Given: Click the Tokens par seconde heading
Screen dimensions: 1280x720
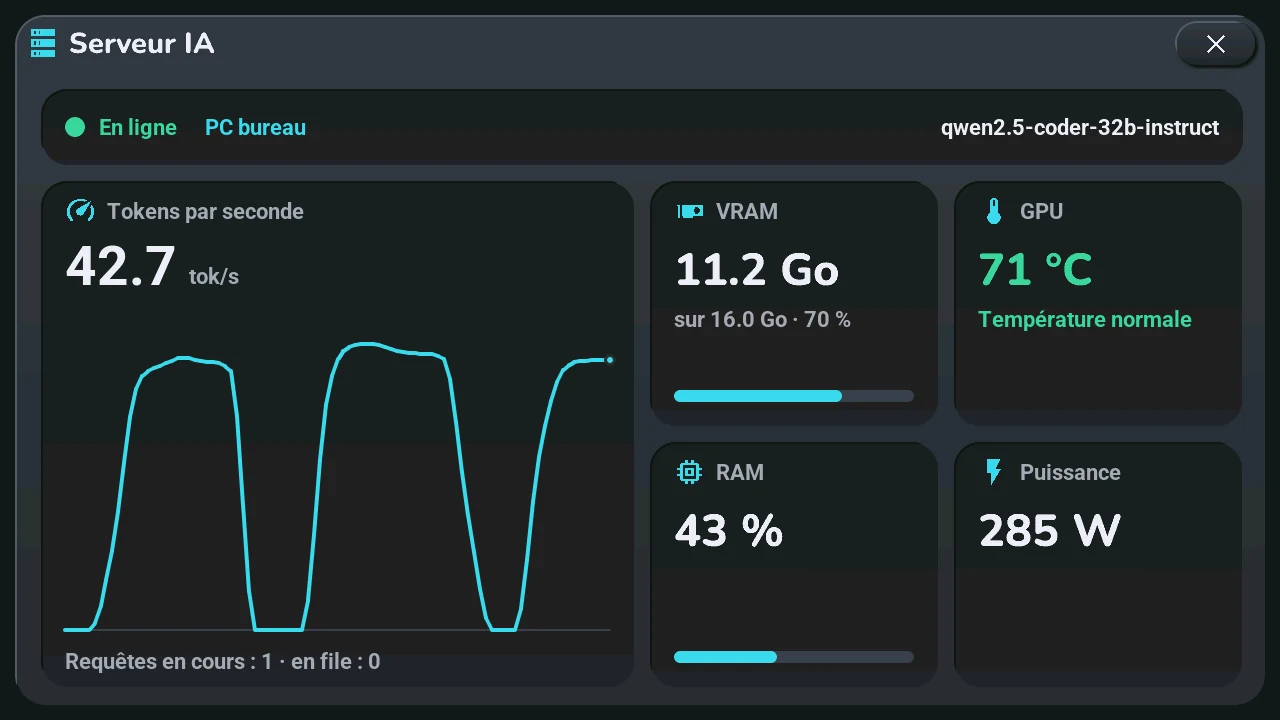Looking at the screenshot, I should 205,211.
